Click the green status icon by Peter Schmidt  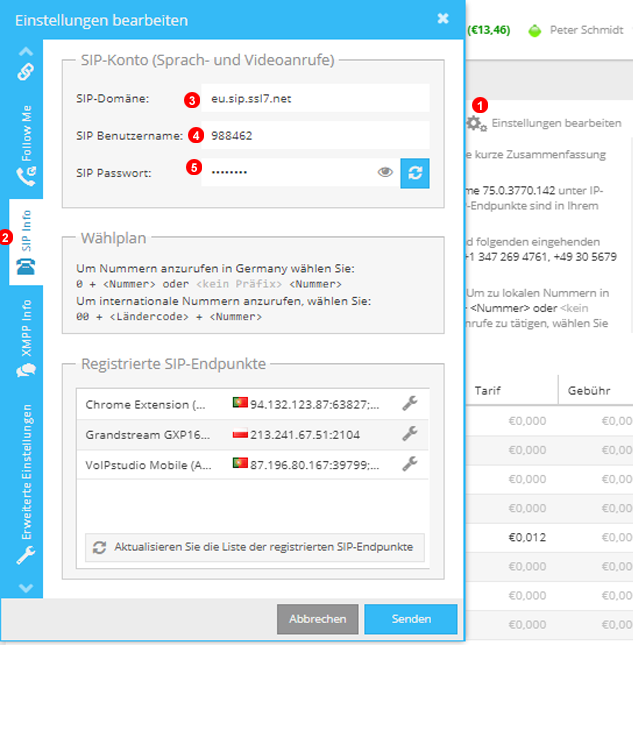point(534,31)
